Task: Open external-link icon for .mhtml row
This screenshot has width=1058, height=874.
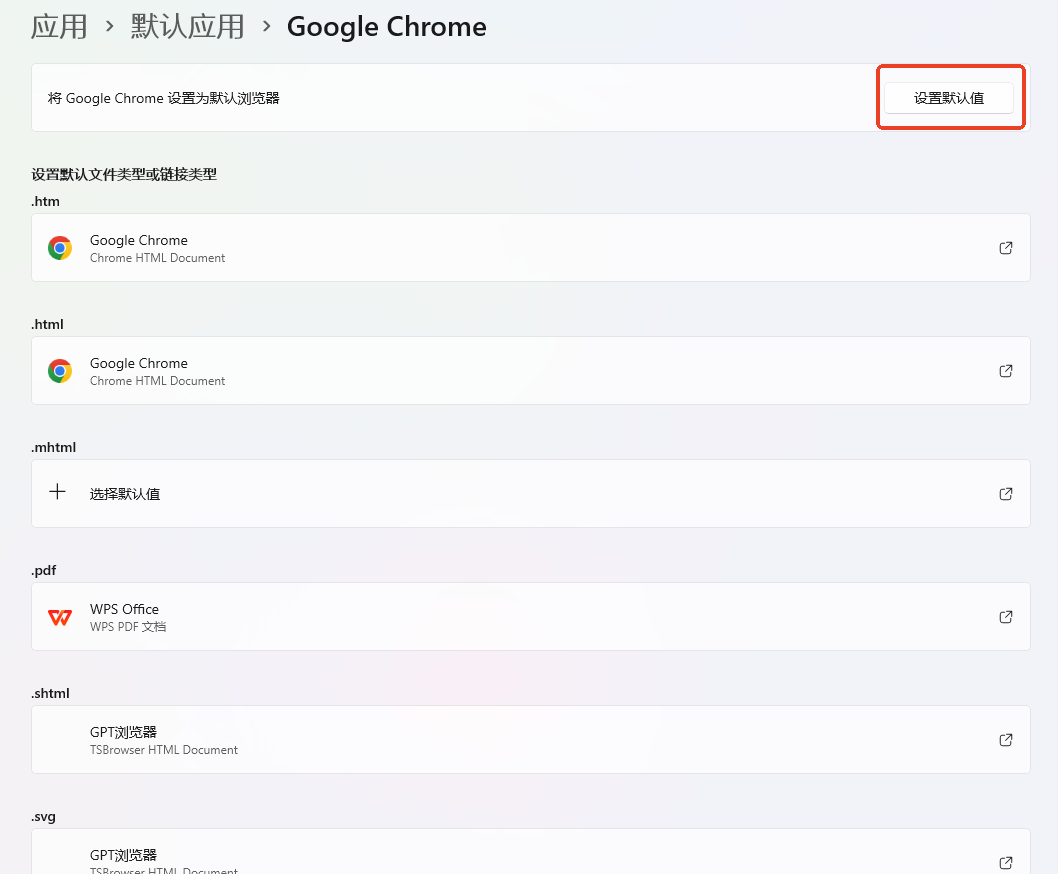Action: coord(1005,493)
